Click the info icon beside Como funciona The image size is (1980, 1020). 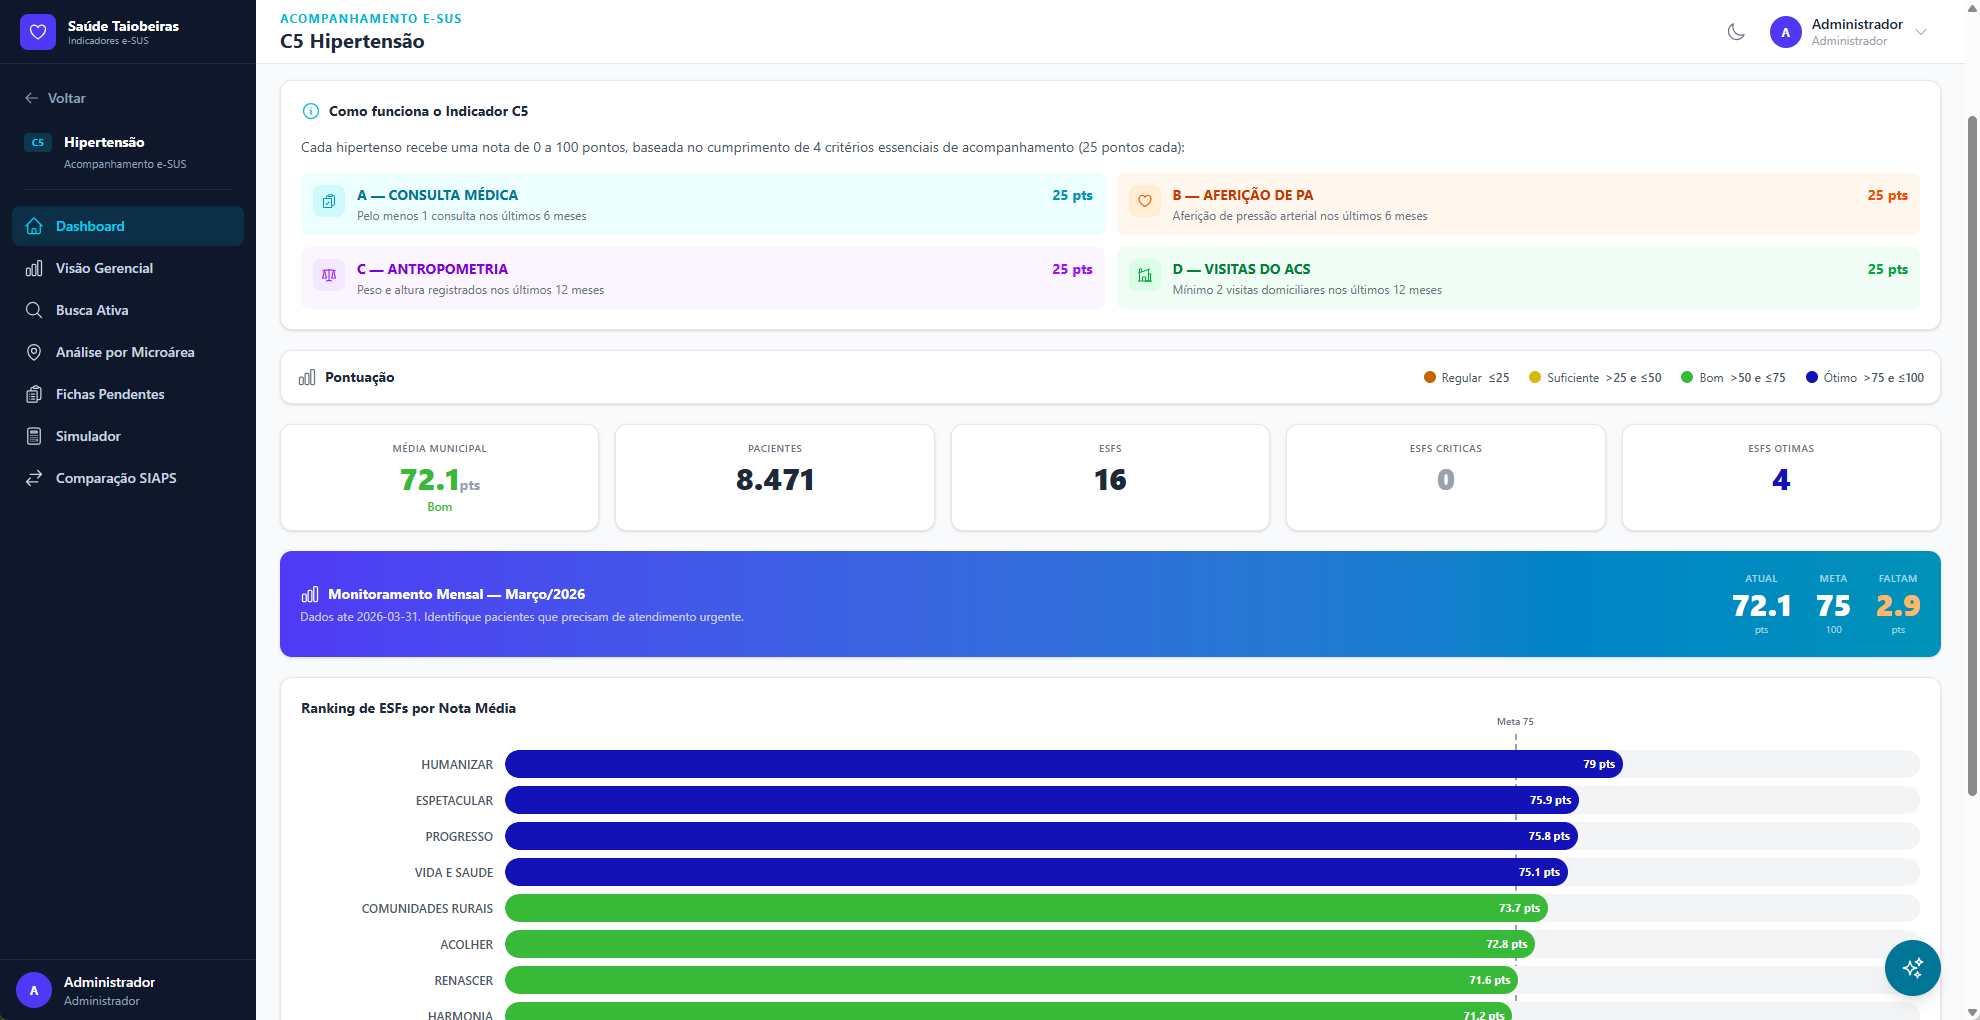tap(311, 111)
